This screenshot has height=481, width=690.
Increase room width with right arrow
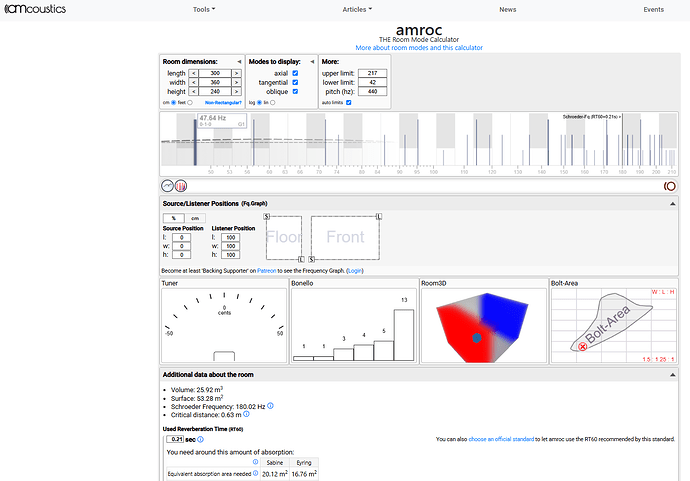click(236, 82)
